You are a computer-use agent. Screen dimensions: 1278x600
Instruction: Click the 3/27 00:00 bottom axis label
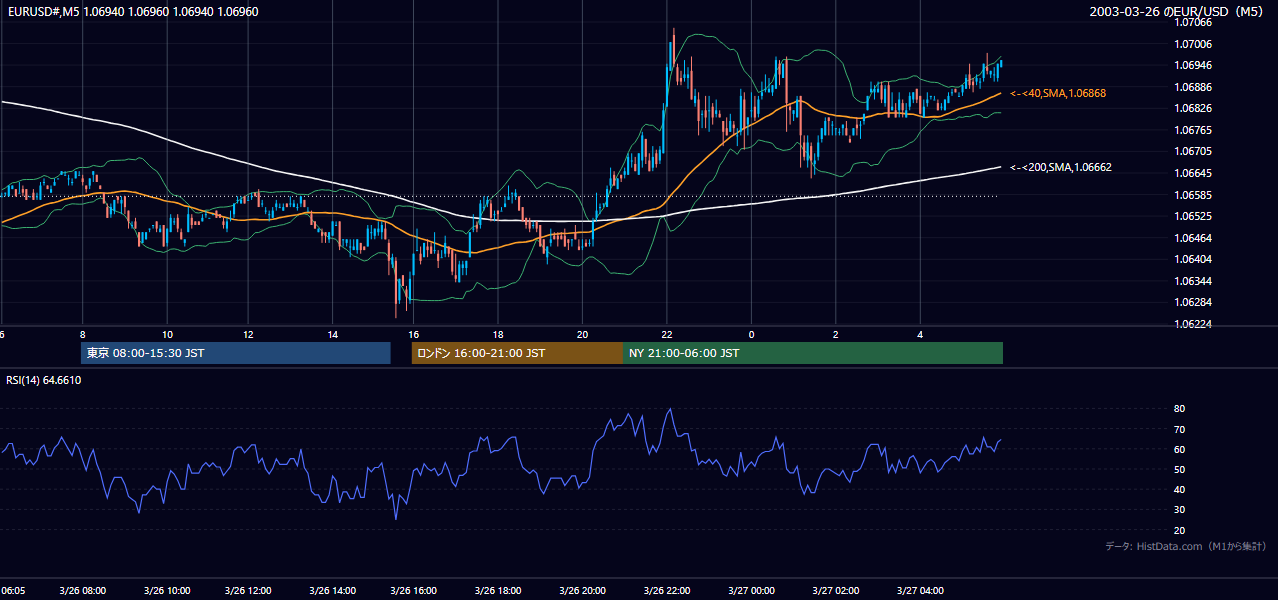pos(750,591)
